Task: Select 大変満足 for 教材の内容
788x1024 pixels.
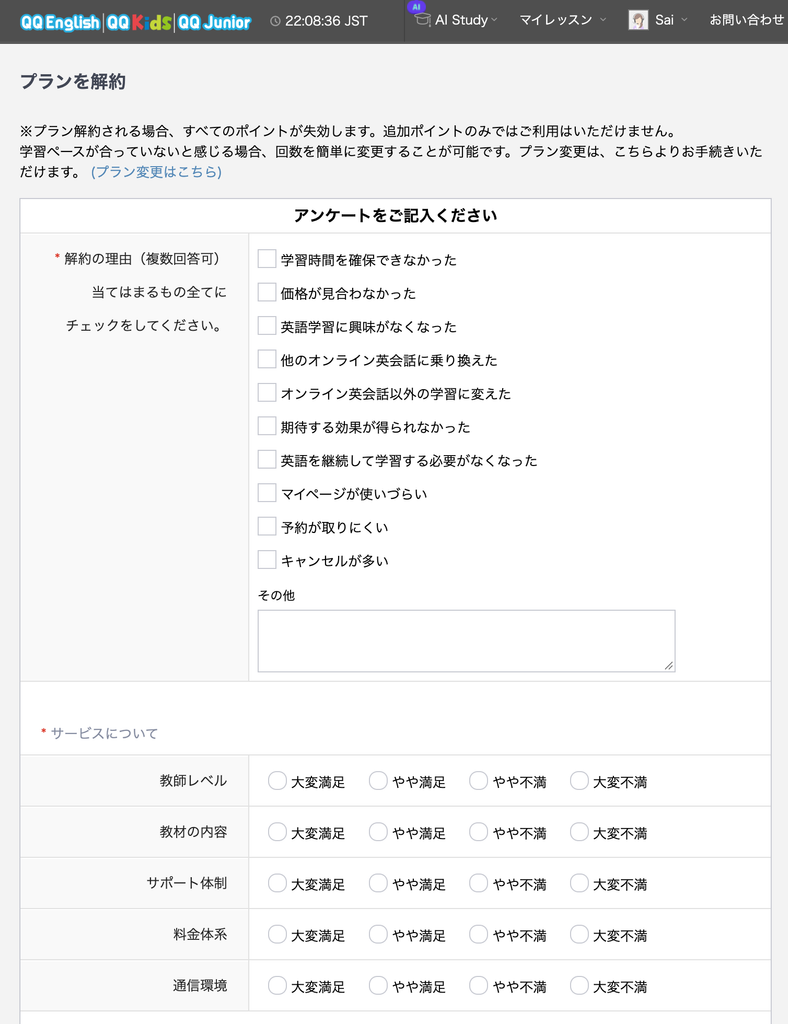Action: (x=277, y=831)
